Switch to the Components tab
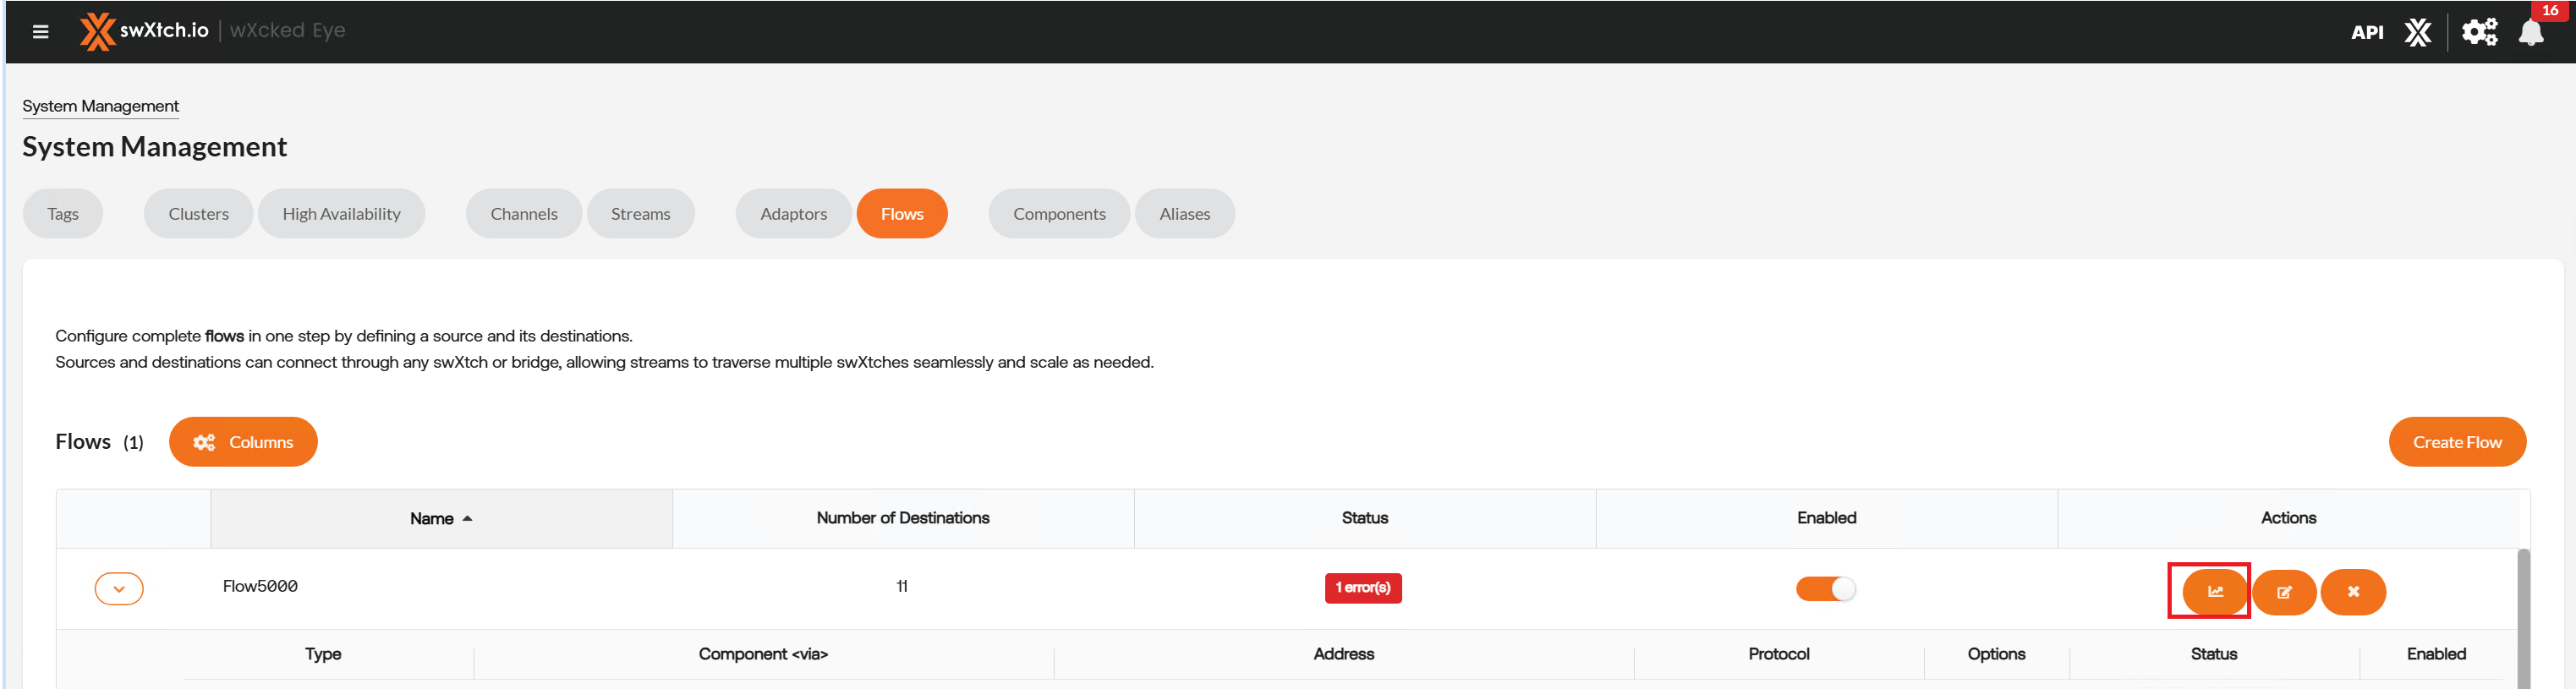2576x689 pixels. pos(1058,214)
